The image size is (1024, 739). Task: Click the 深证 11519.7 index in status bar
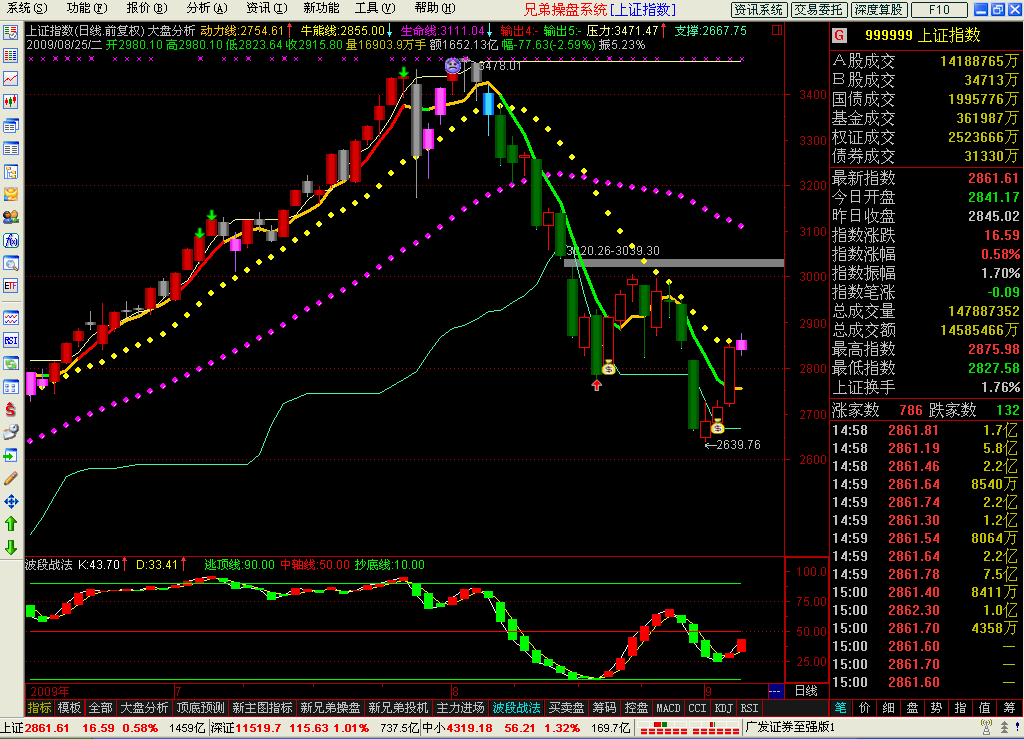(246, 728)
